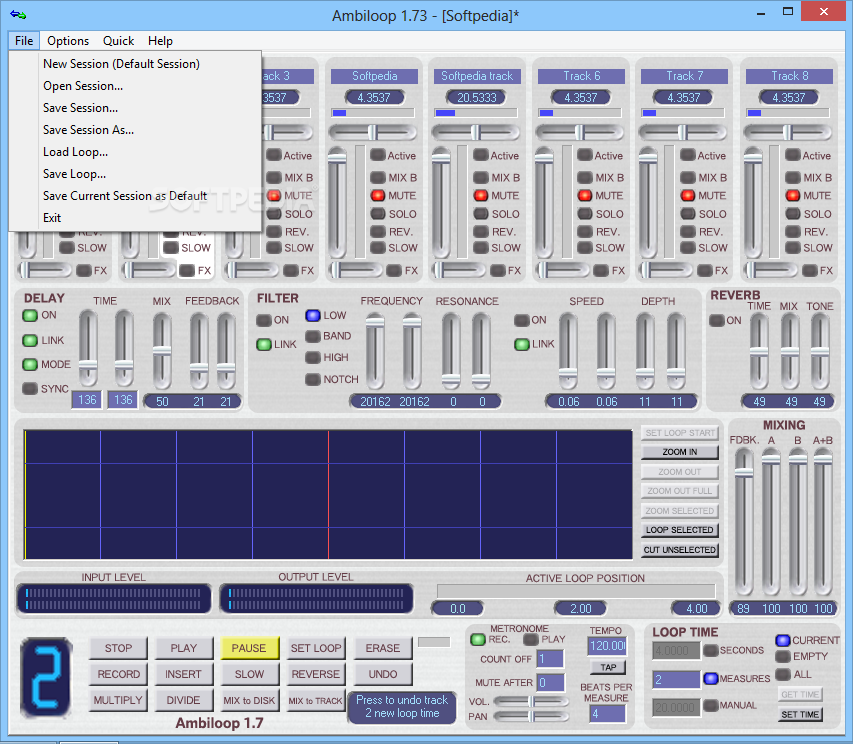The image size is (853, 744).
Task: Open the Quick menu
Action: click(x=118, y=41)
